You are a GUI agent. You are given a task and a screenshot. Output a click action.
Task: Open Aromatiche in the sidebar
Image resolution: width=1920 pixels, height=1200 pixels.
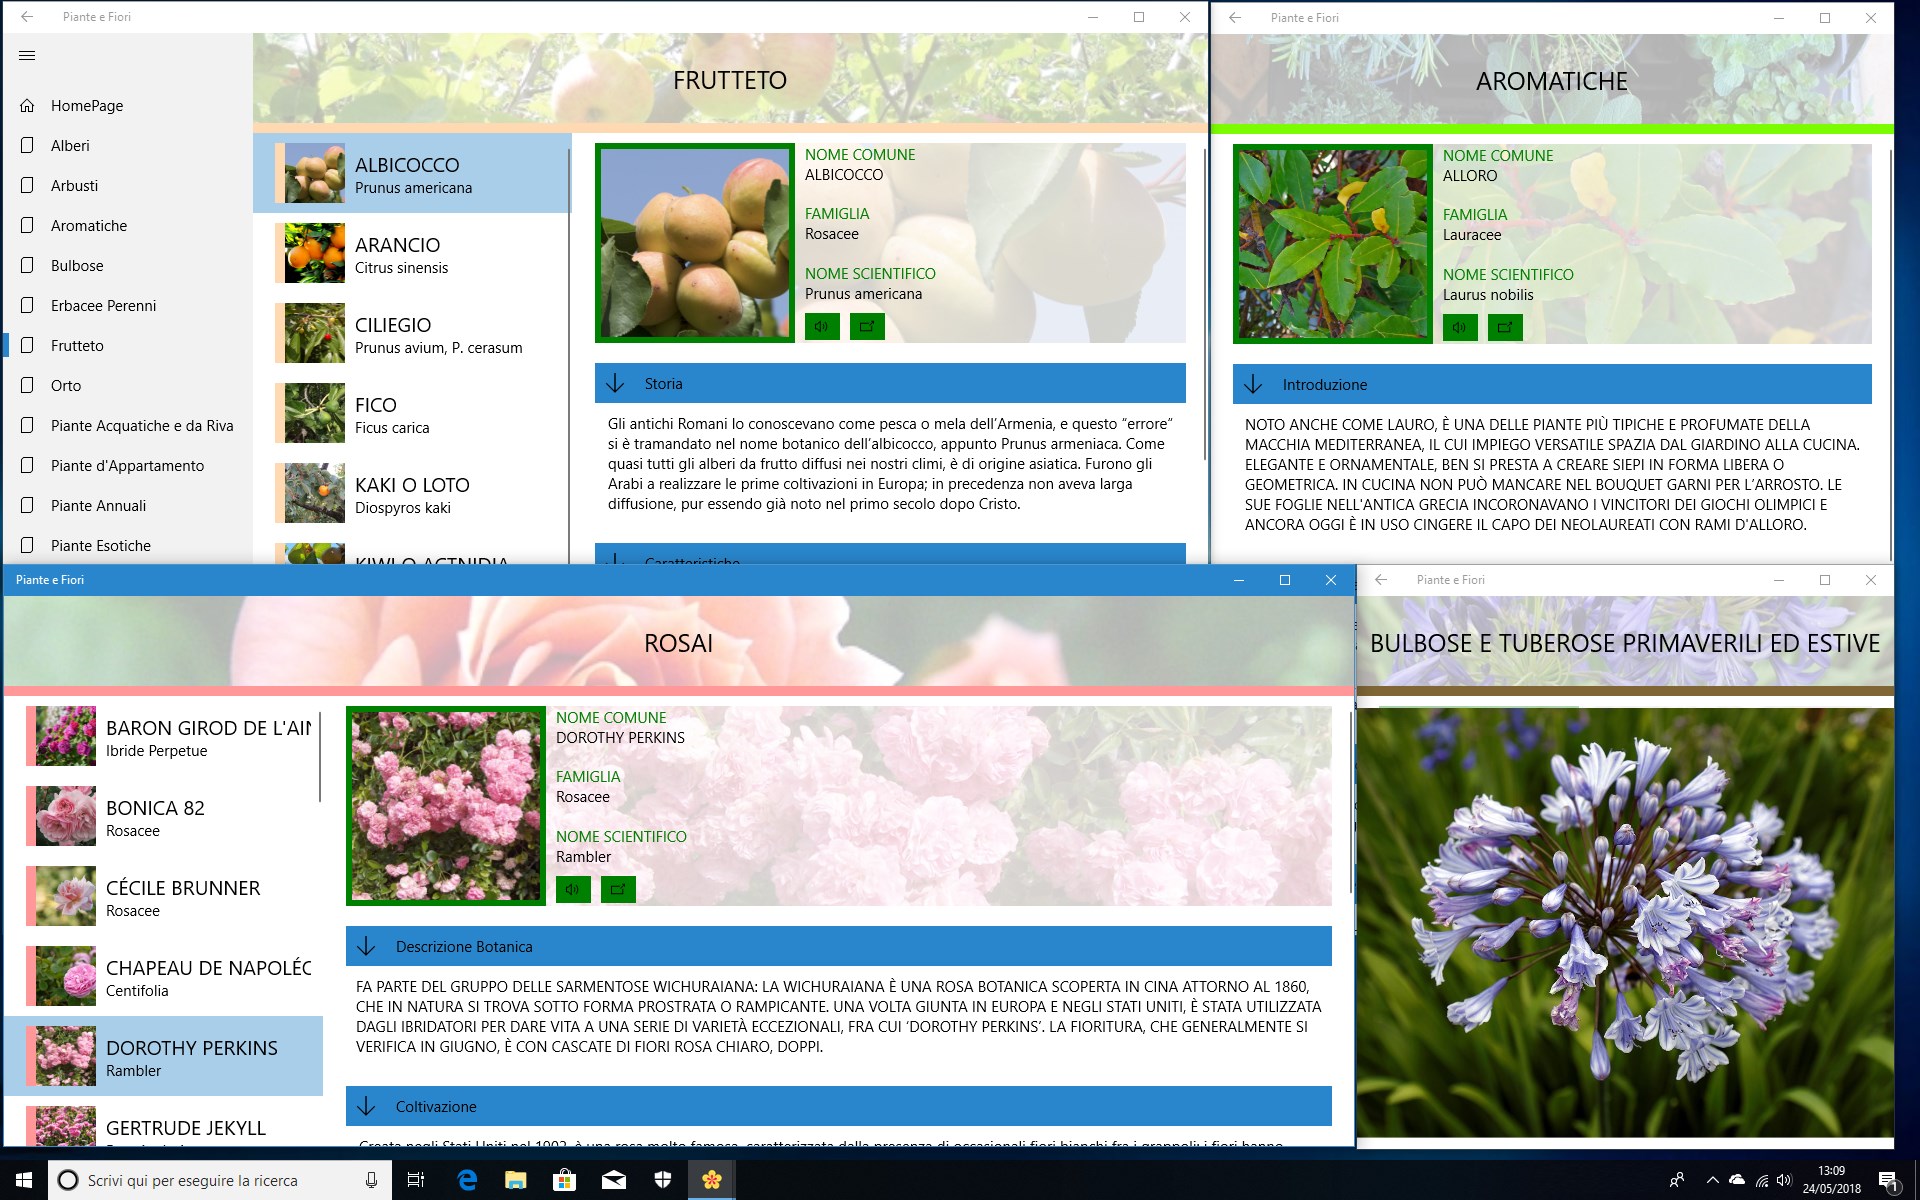(x=89, y=226)
